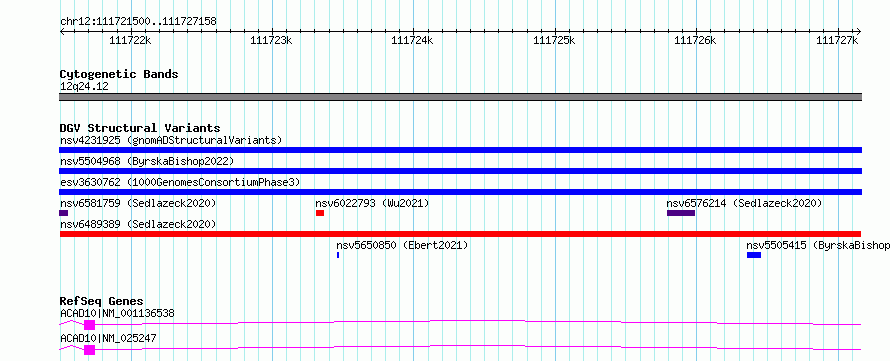Select the purple nsv6576214 Sedlazeck2020 variant block
The width and height of the screenshot is (890, 361).
[x=681, y=213]
